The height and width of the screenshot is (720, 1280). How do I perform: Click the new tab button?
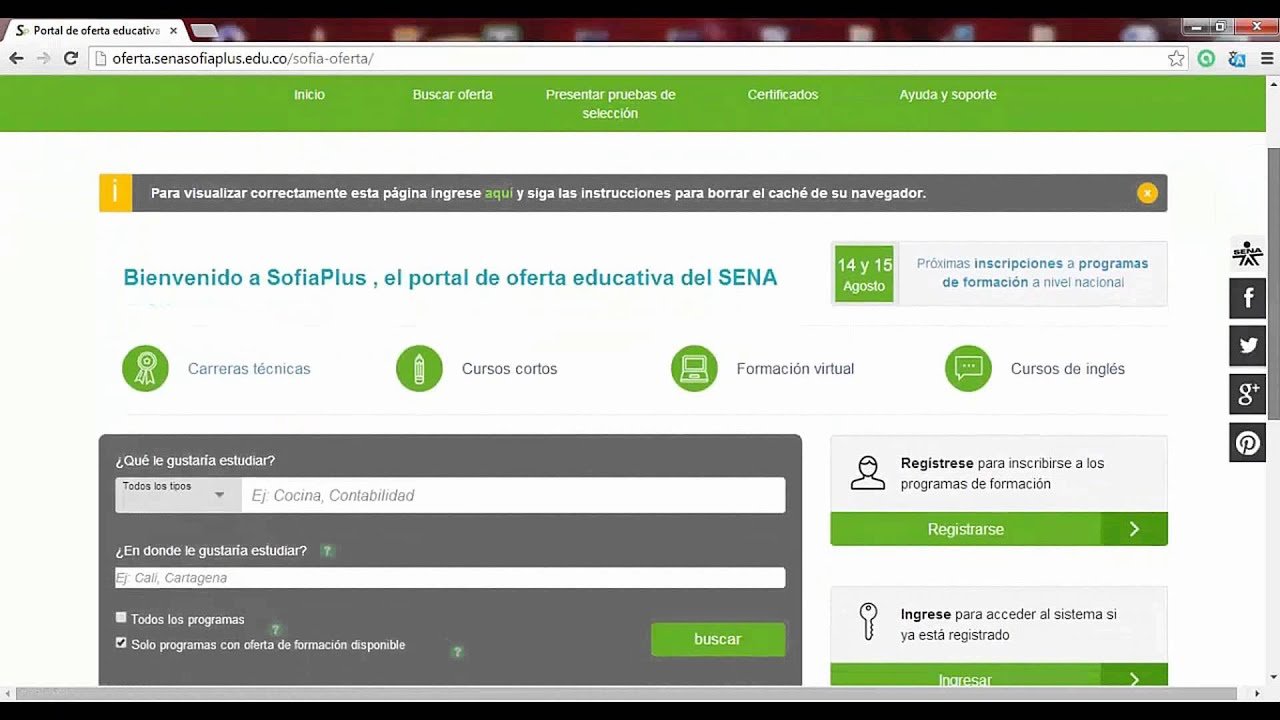pos(204,32)
